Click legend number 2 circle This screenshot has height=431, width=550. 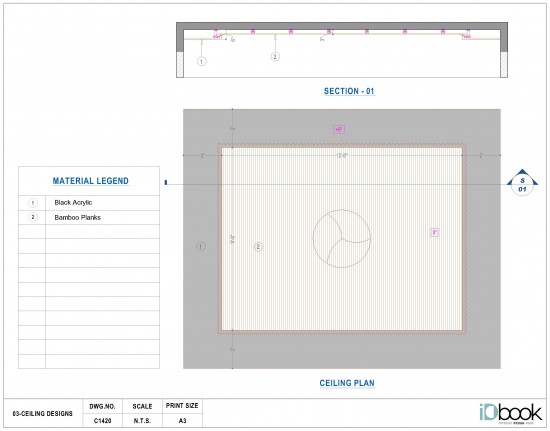[33, 217]
